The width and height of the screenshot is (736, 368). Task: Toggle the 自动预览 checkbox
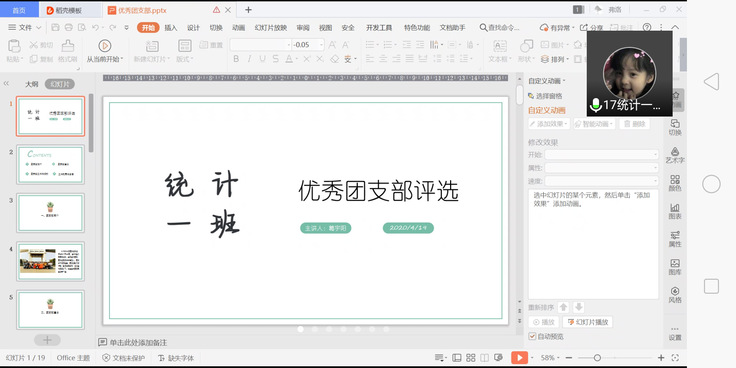[x=532, y=336]
